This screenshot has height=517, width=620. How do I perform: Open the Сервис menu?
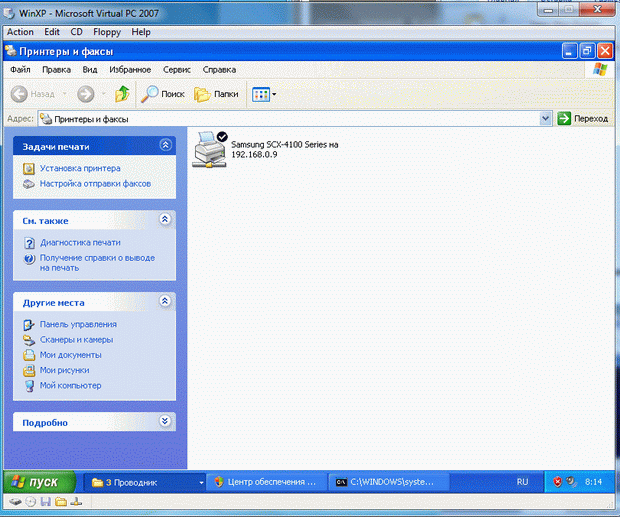click(x=177, y=70)
